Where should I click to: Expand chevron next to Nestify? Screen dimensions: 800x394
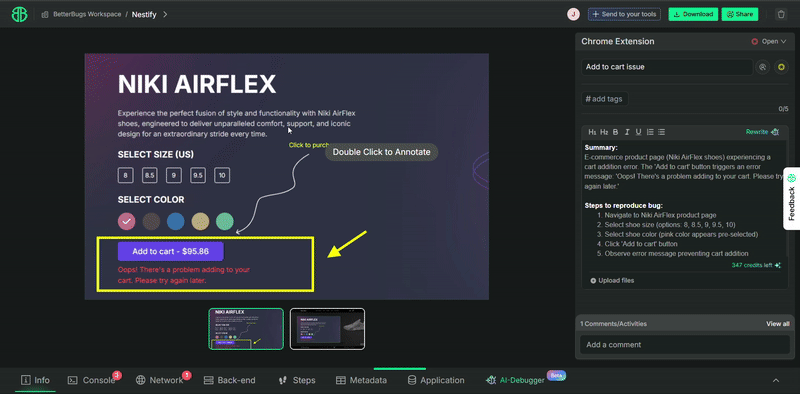click(165, 14)
